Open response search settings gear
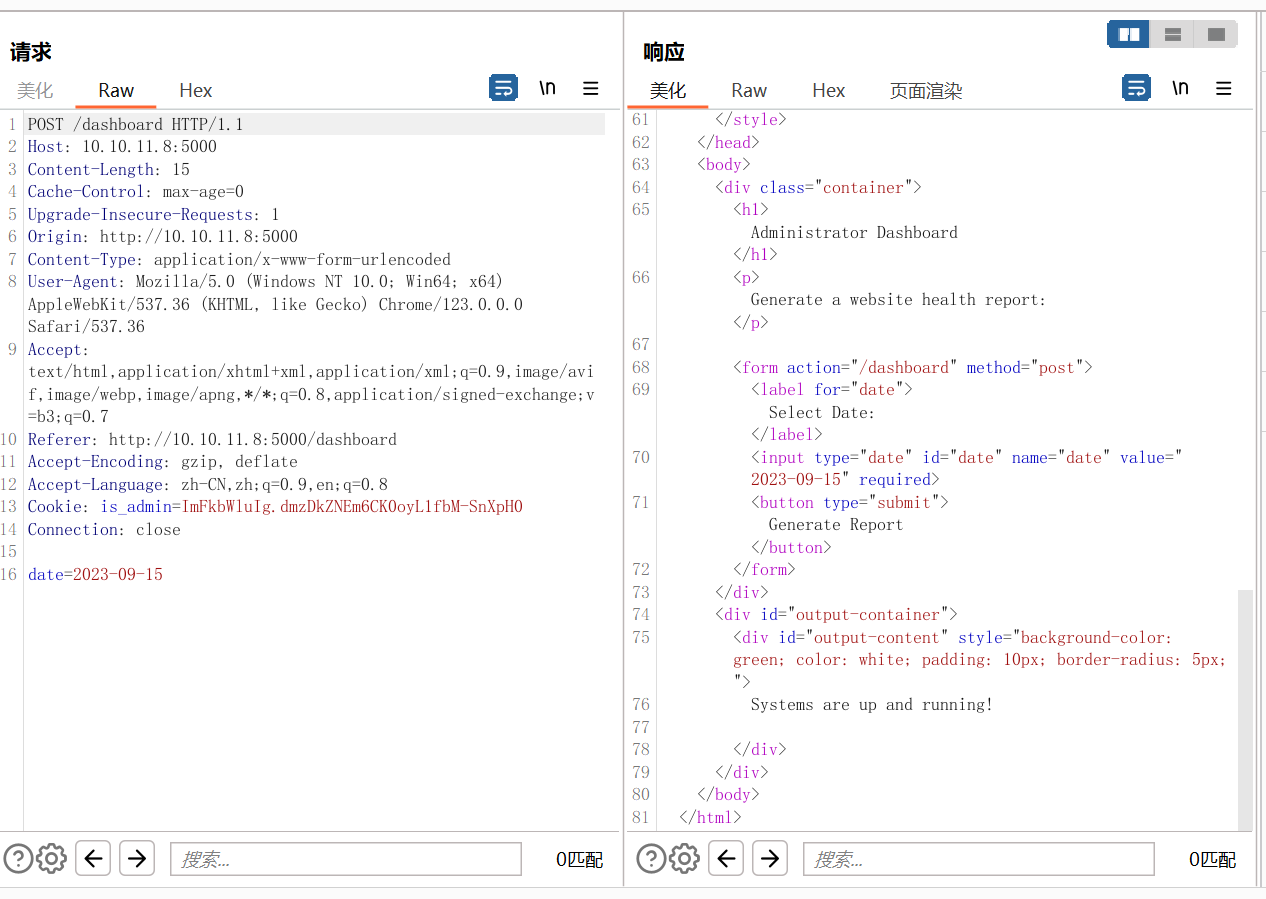The width and height of the screenshot is (1266, 899). pos(684,858)
